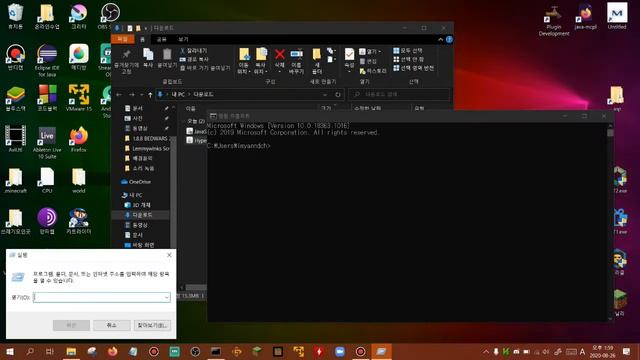Click Invert selection in Explorer ribbon
The image size is (640, 360).
pos(413,68)
